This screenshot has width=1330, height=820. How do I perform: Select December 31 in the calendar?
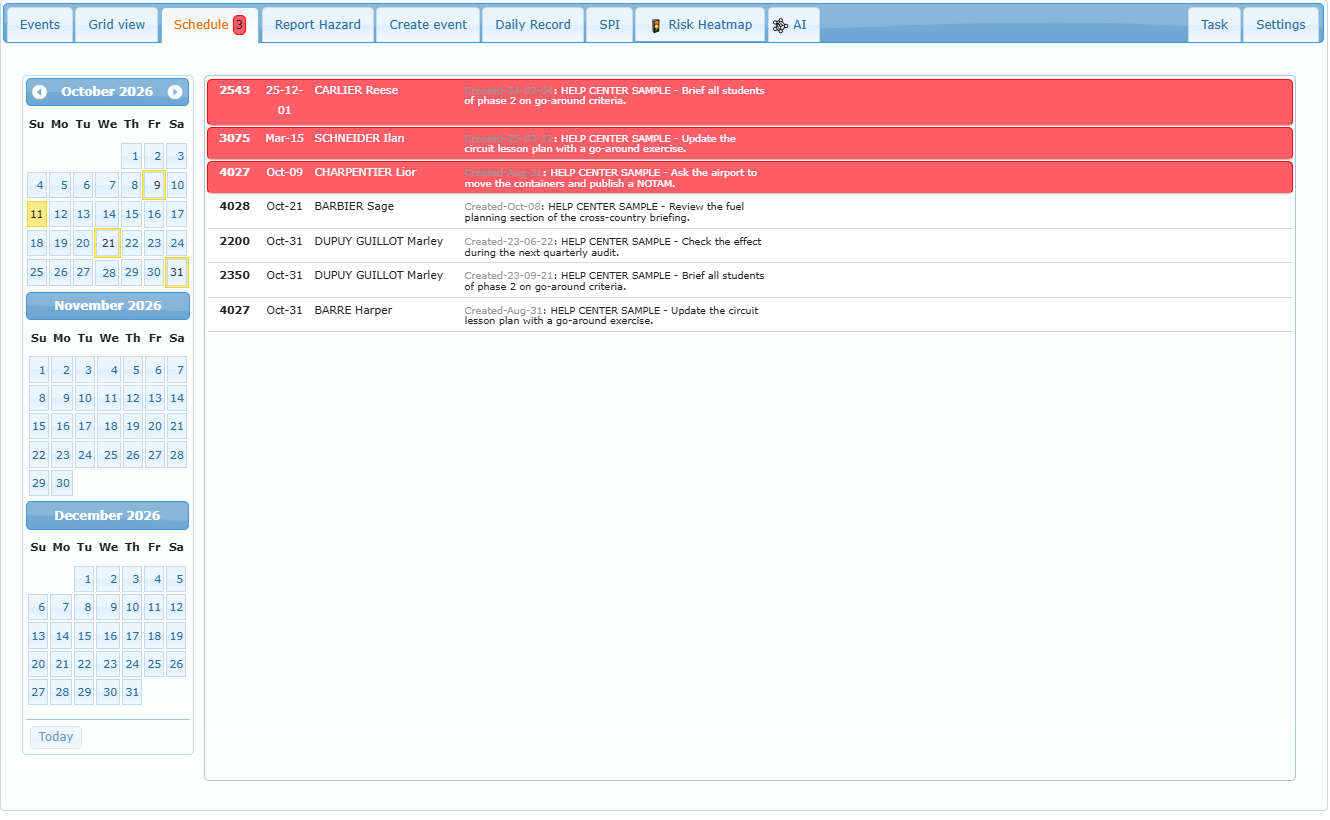131,693
